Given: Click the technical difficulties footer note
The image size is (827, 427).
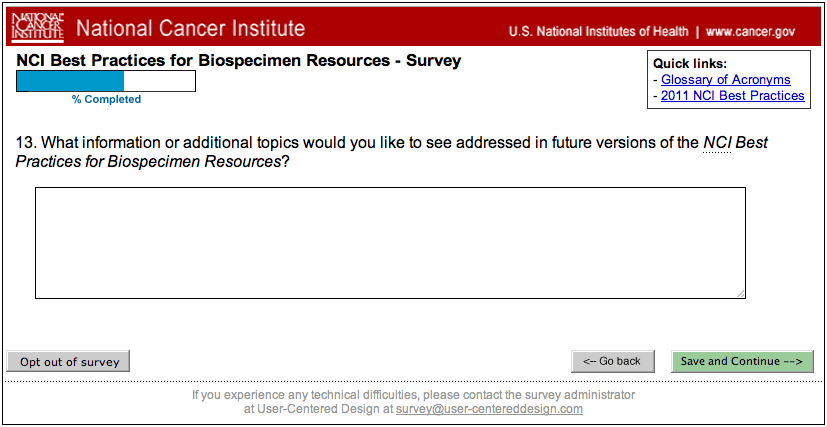Looking at the screenshot, I should click(413, 394).
